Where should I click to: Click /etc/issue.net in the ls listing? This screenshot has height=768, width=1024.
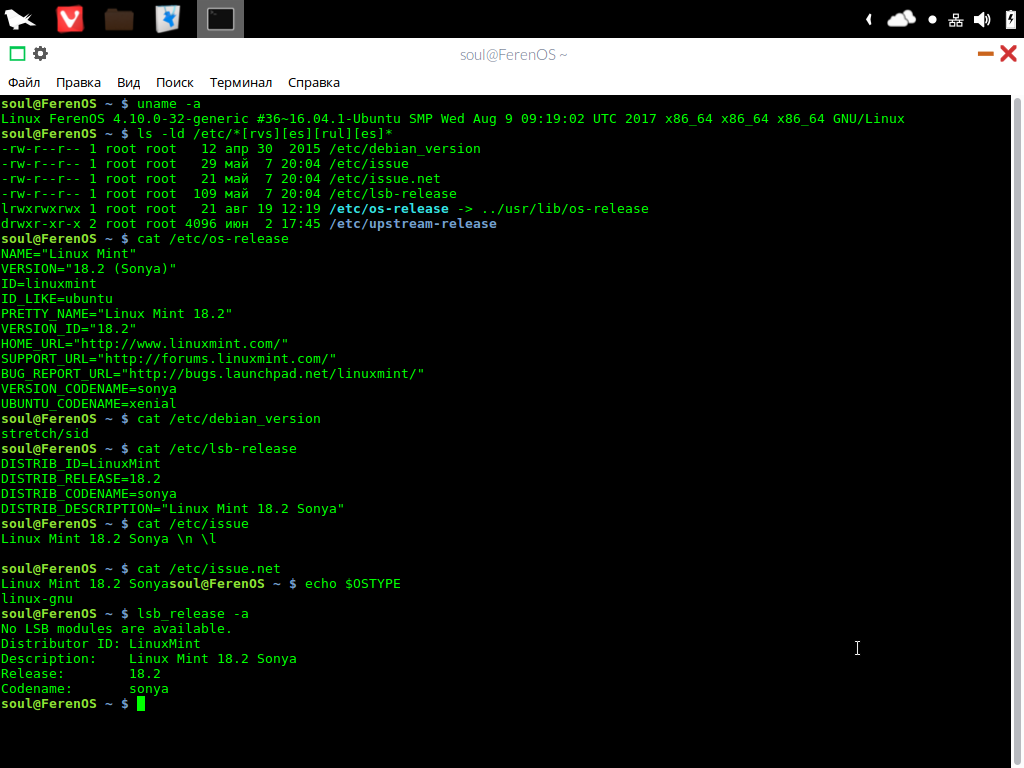(x=385, y=179)
